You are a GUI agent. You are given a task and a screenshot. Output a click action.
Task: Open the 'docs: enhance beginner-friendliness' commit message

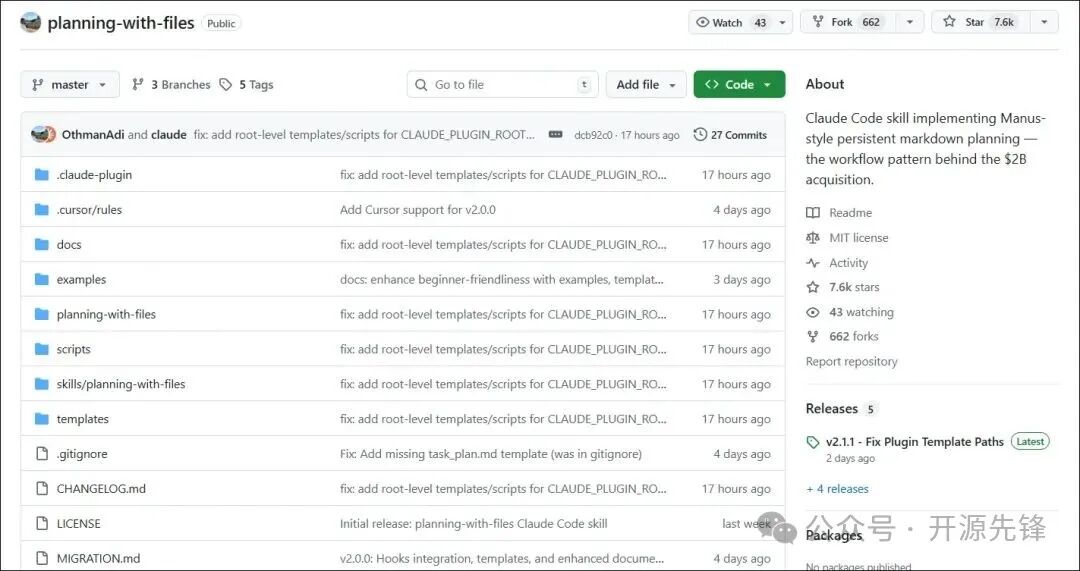tap(501, 280)
